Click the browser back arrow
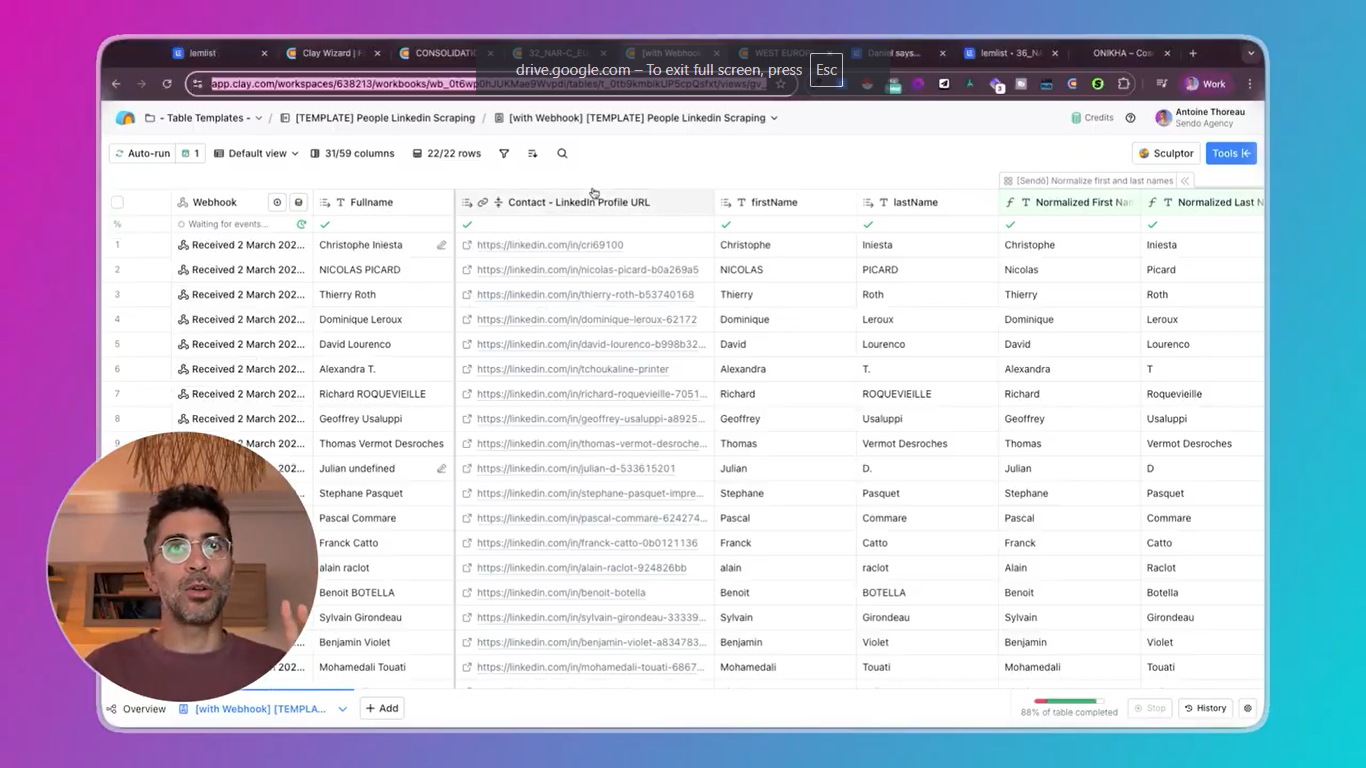Viewport: 1366px width, 768px height. coord(116,84)
